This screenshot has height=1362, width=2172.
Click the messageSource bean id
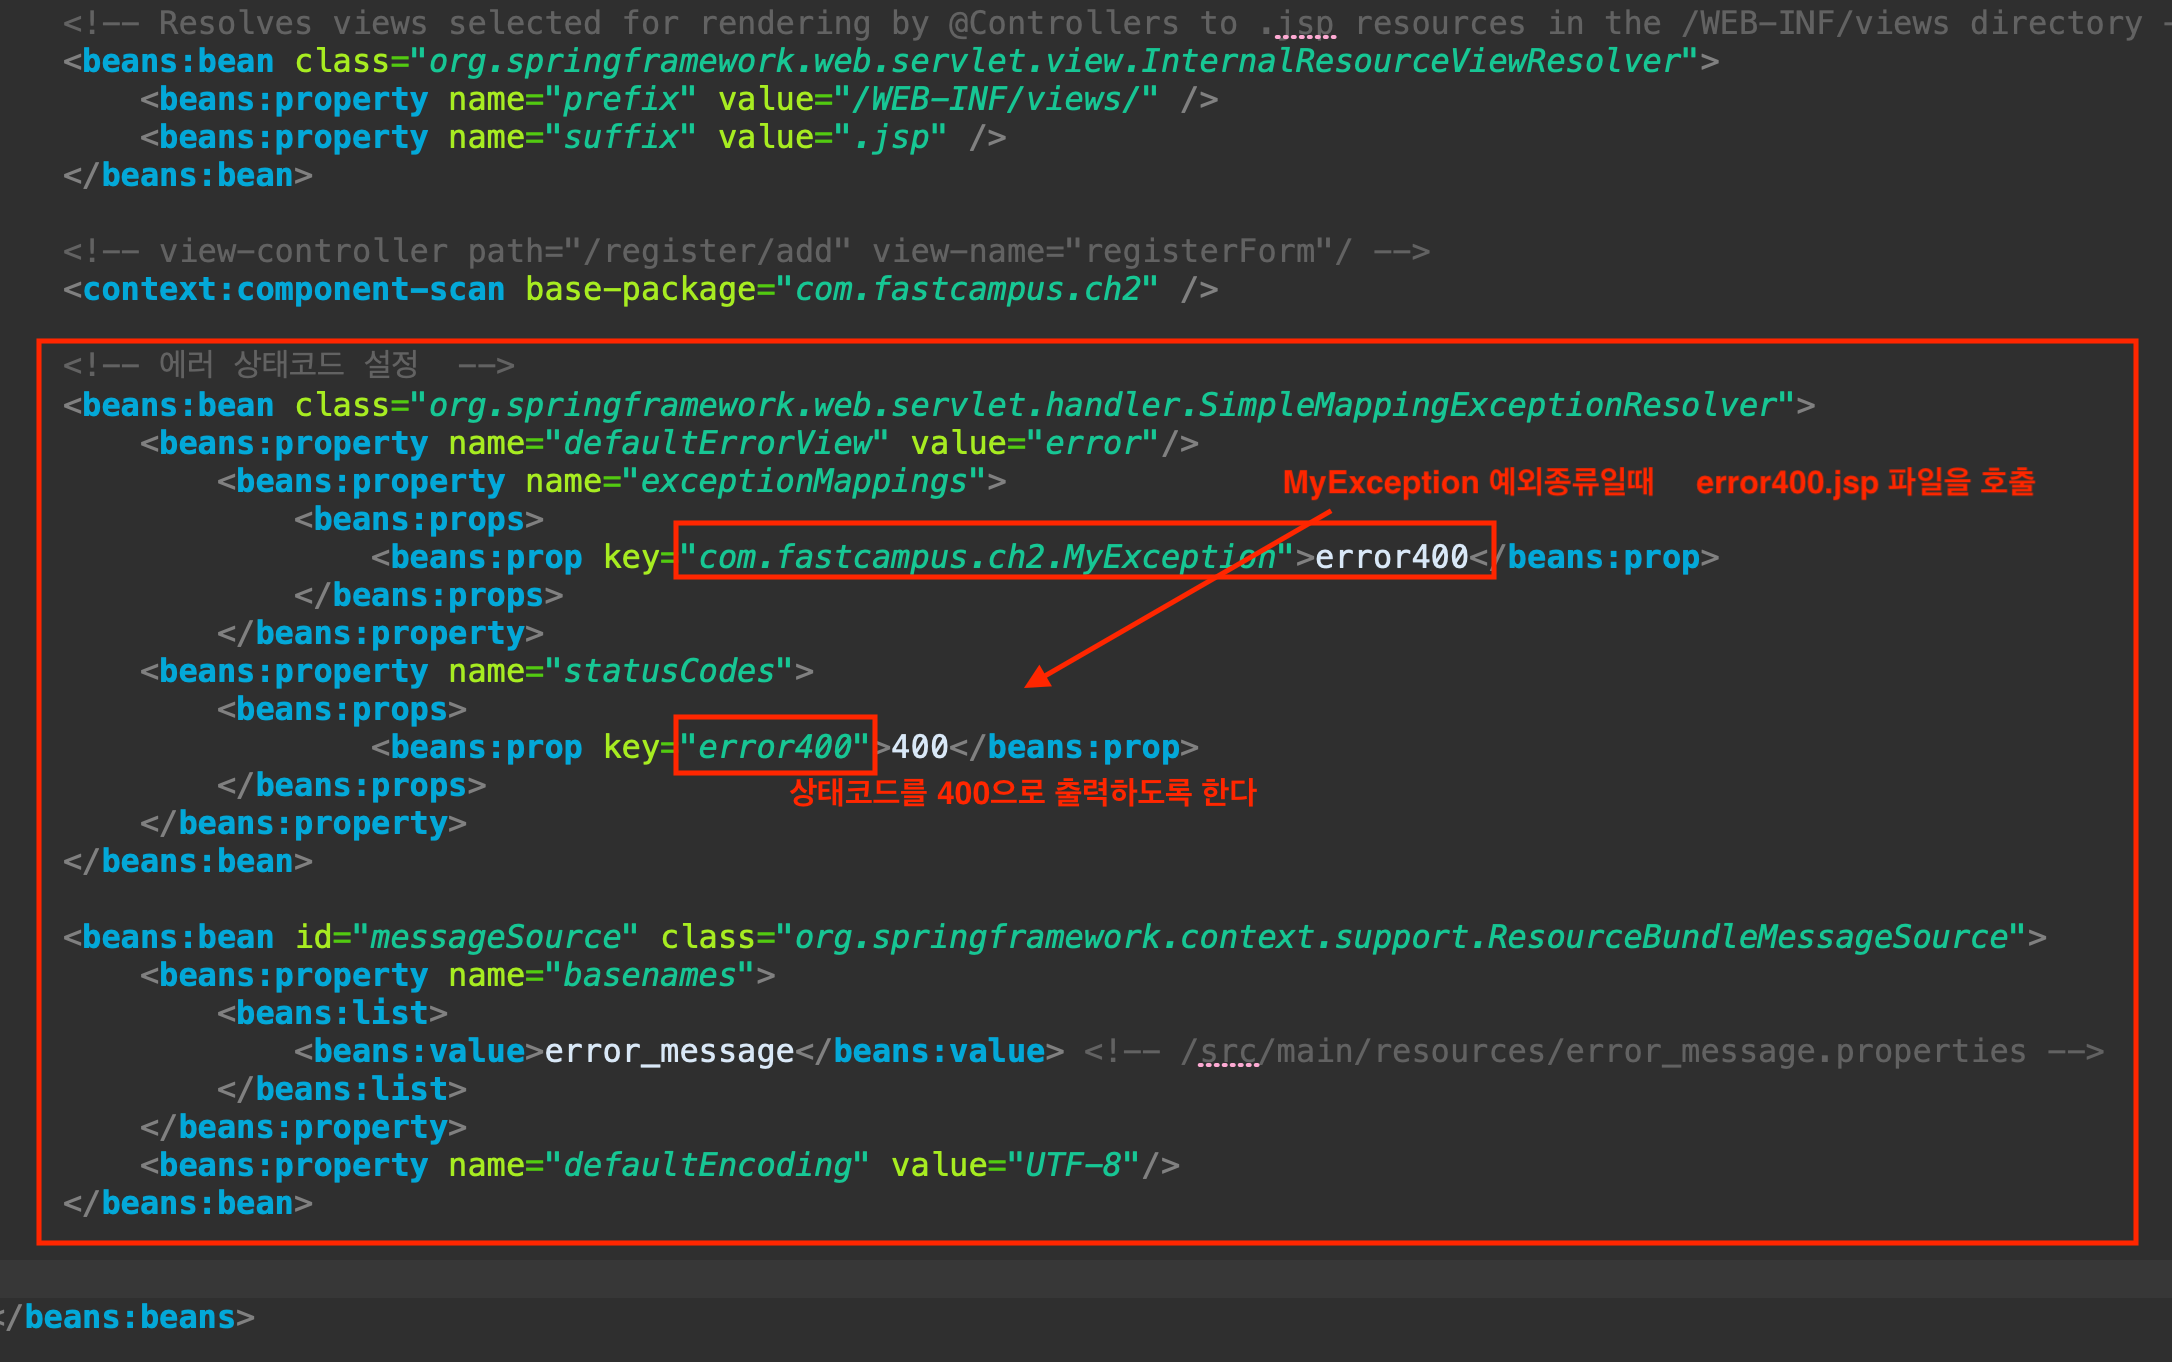(x=495, y=938)
